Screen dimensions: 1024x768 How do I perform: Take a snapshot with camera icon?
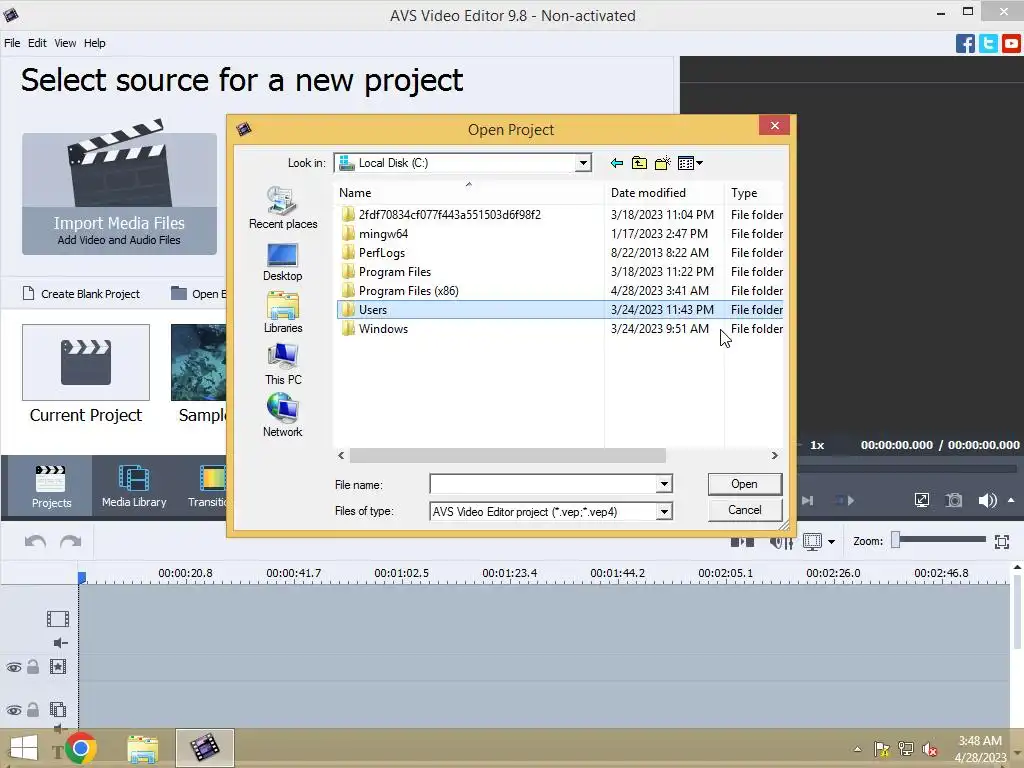(954, 501)
